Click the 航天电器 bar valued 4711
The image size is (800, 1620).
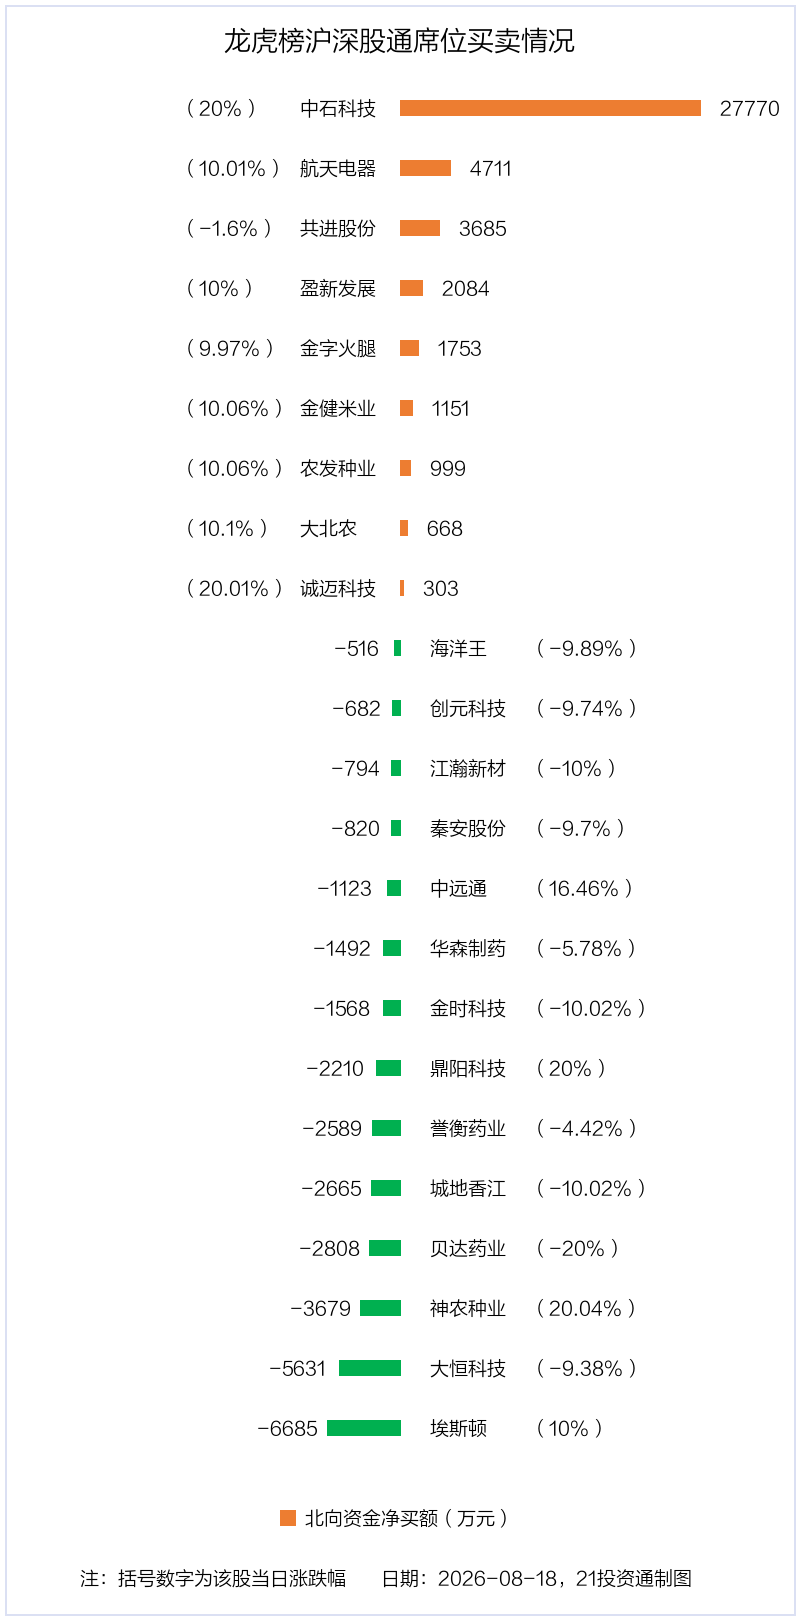[425, 168]
